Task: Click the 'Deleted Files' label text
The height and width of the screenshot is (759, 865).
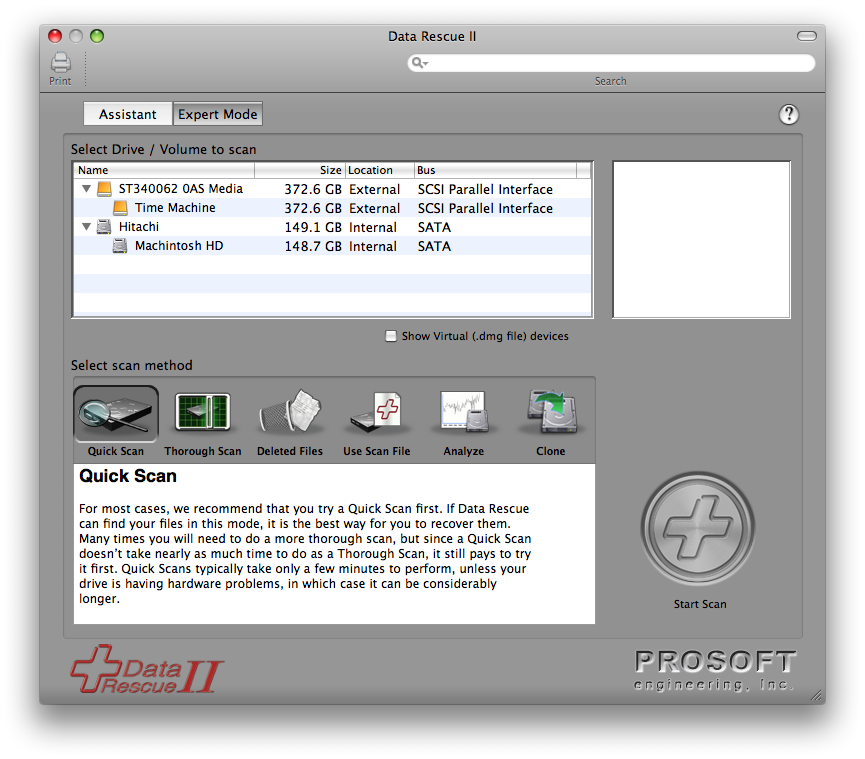Action: (x=290, y=451)
